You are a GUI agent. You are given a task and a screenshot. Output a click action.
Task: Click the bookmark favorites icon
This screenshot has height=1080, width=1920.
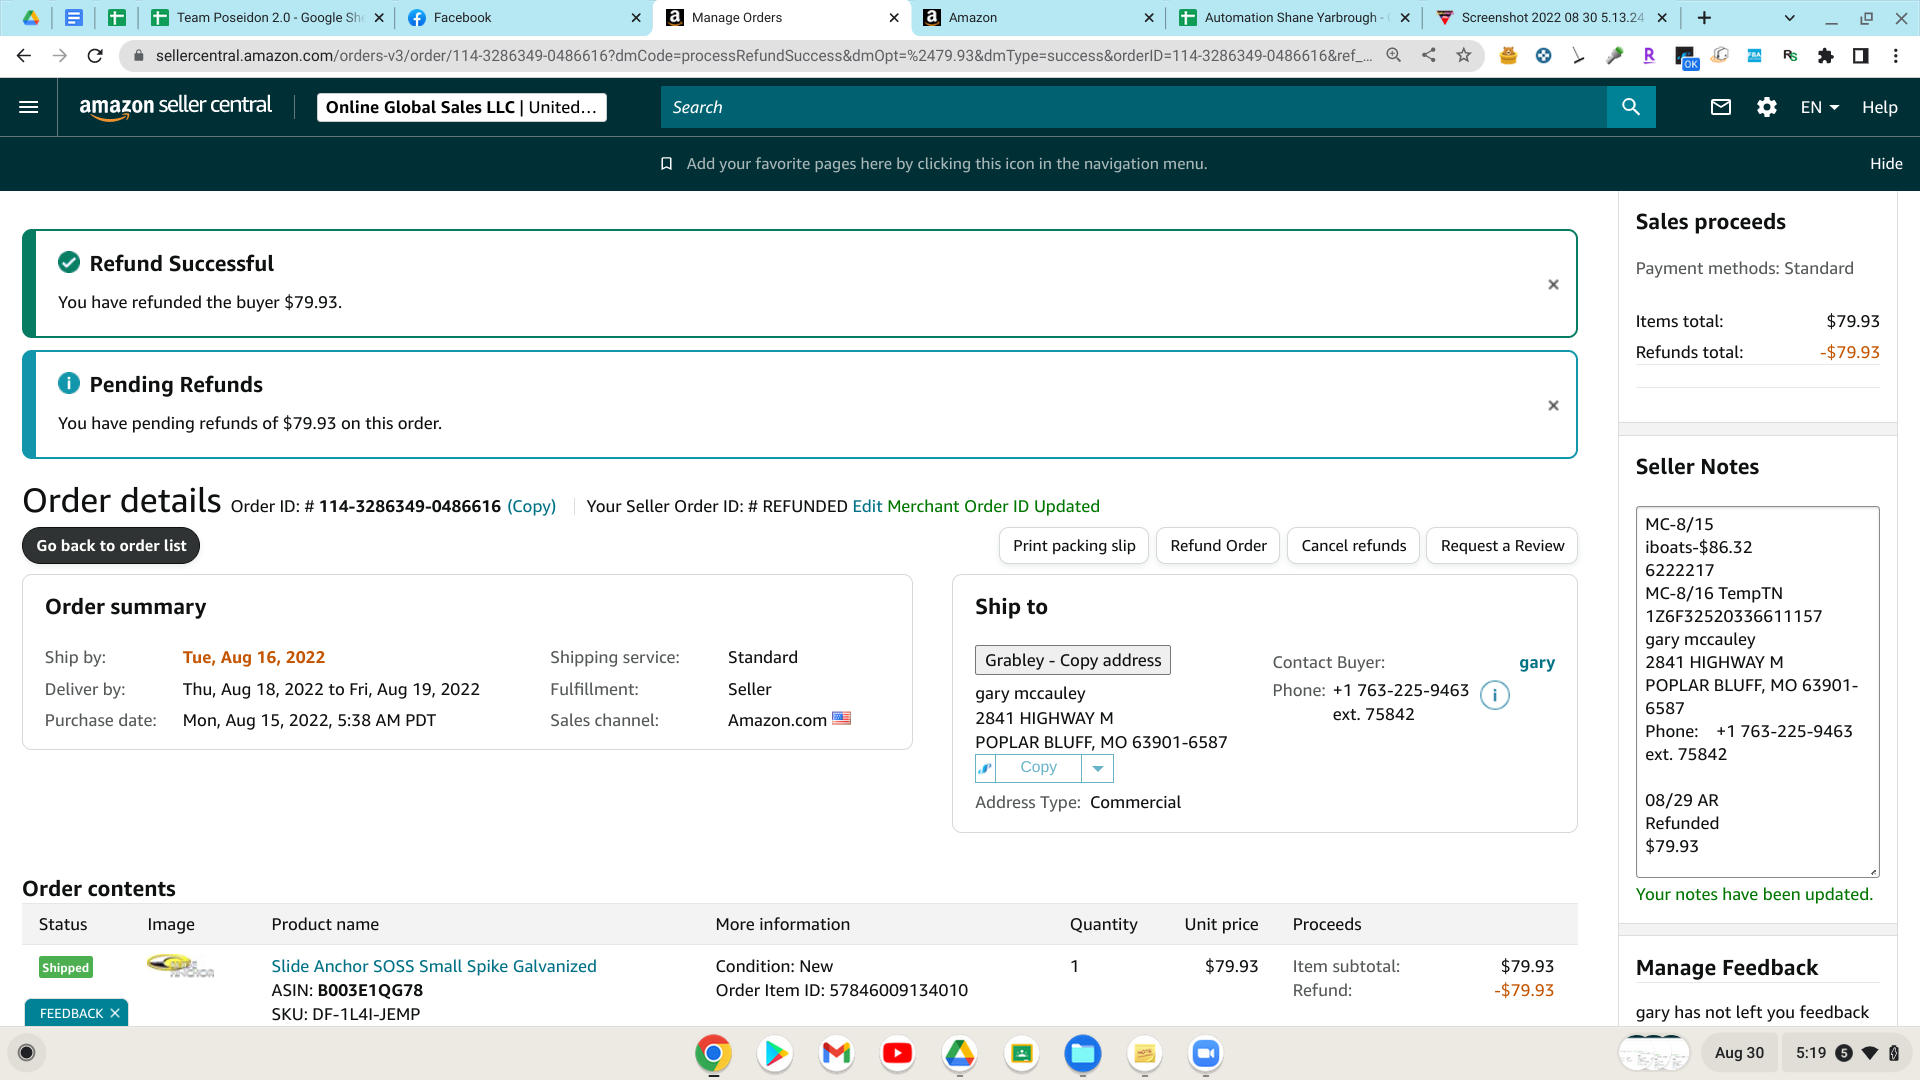[x=666, y=164]
